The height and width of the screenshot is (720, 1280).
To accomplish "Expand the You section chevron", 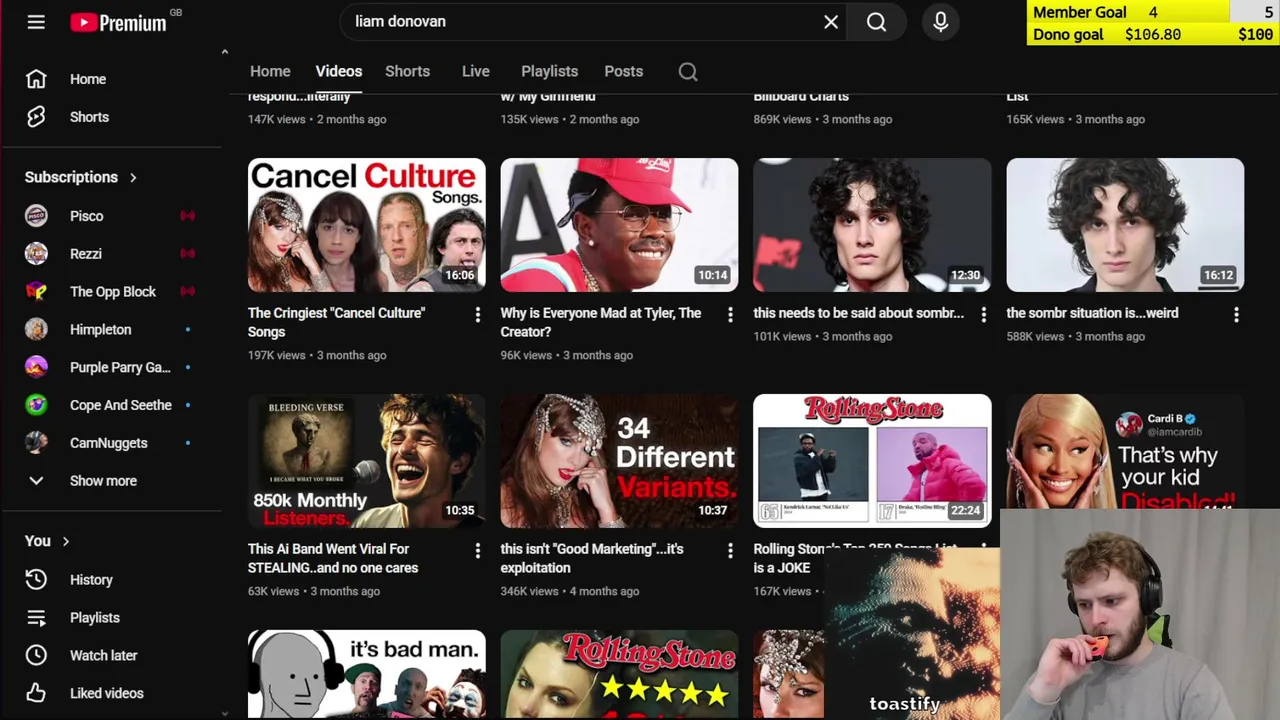I will coord(65,541).
